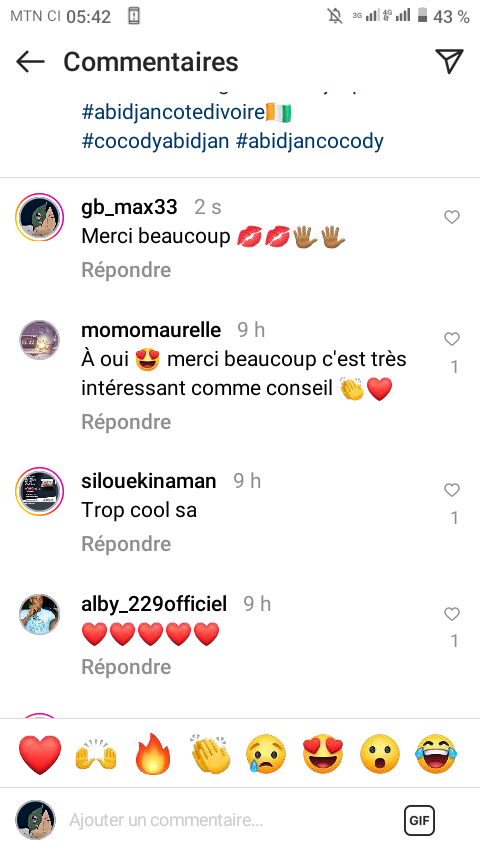Insert the fire quick emoji
The width and height of the screenshot is (480, 854).
(x=153, y=754)
